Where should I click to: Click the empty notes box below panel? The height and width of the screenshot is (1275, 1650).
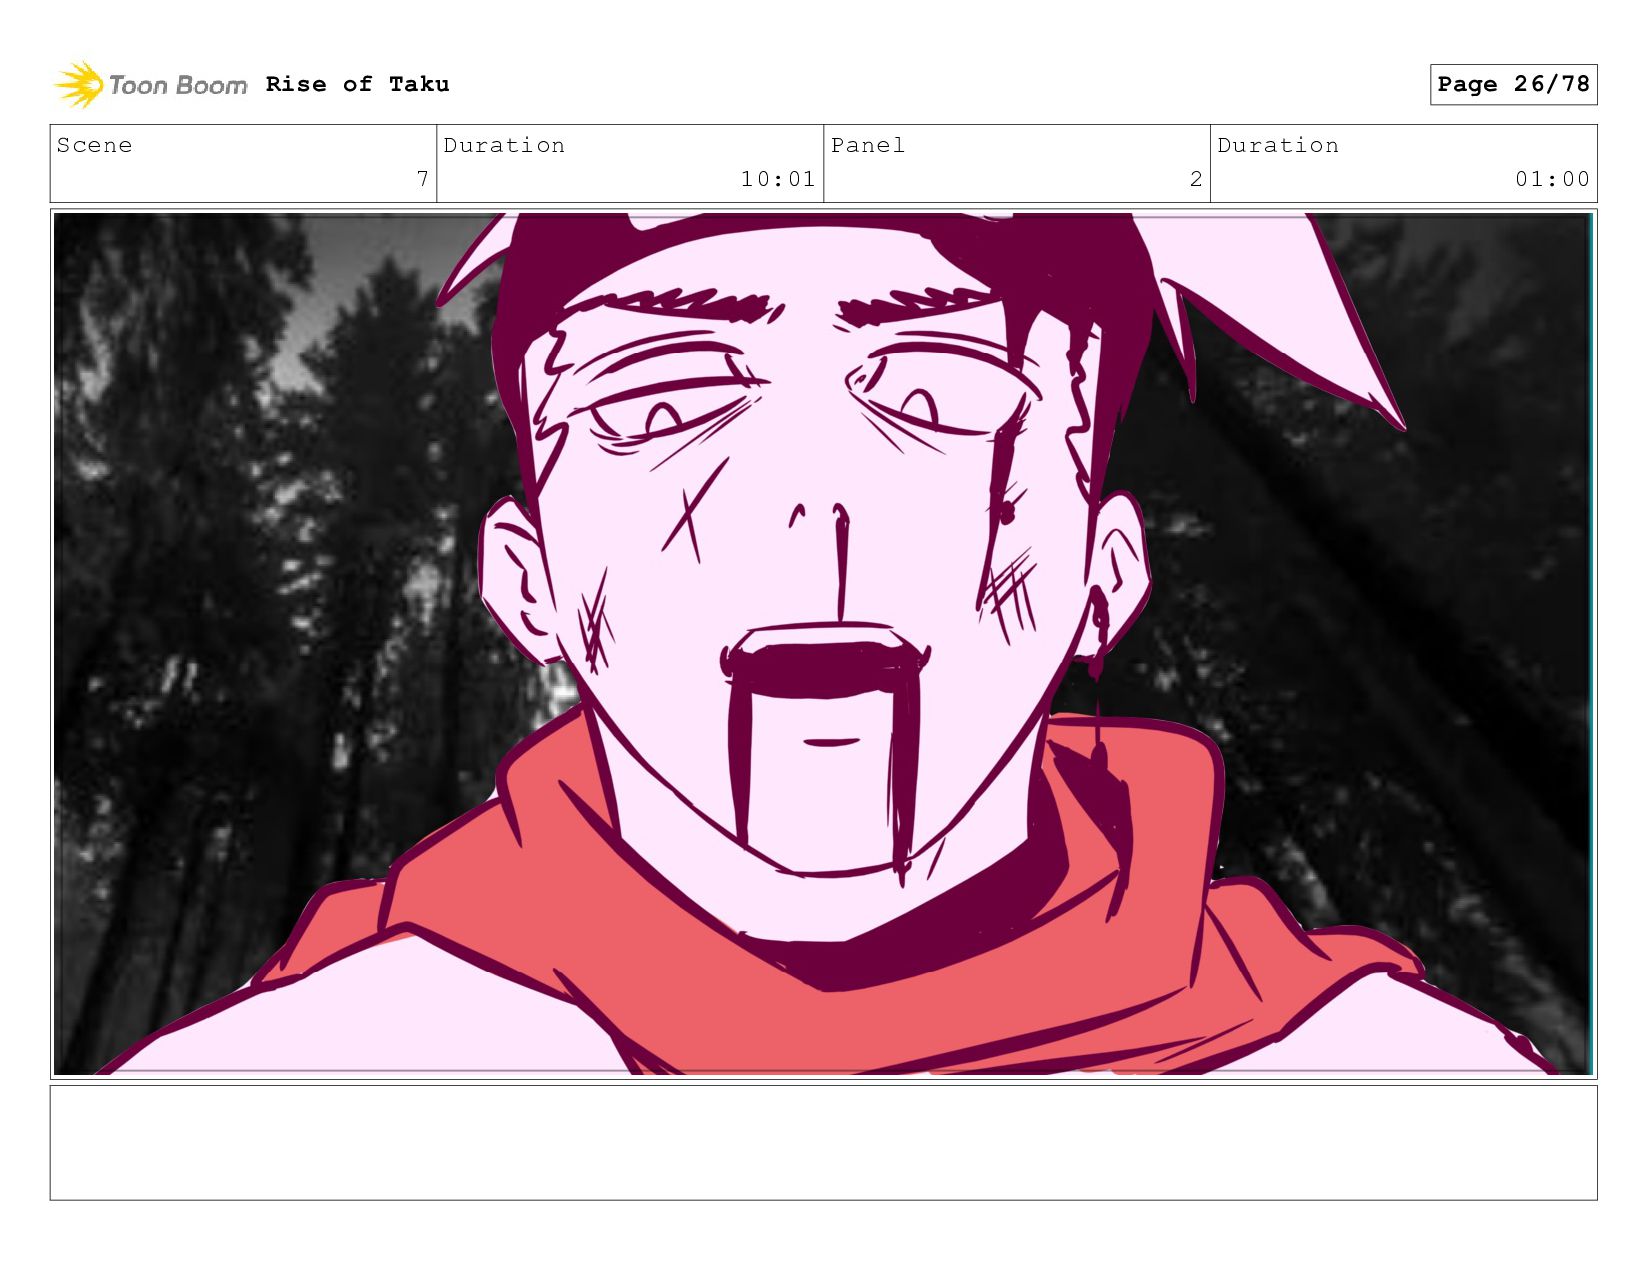[823, 1143]
